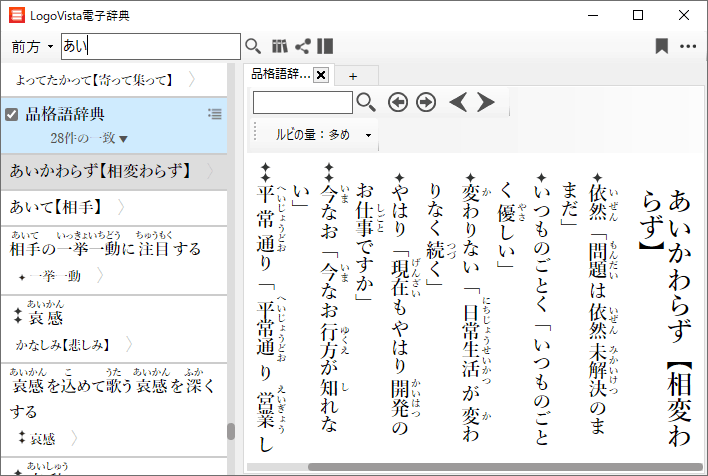The height and width of the screenshot is (476, 708).
Task: Click the share icon in top toolbar
Action: click(x=302, y=46)
